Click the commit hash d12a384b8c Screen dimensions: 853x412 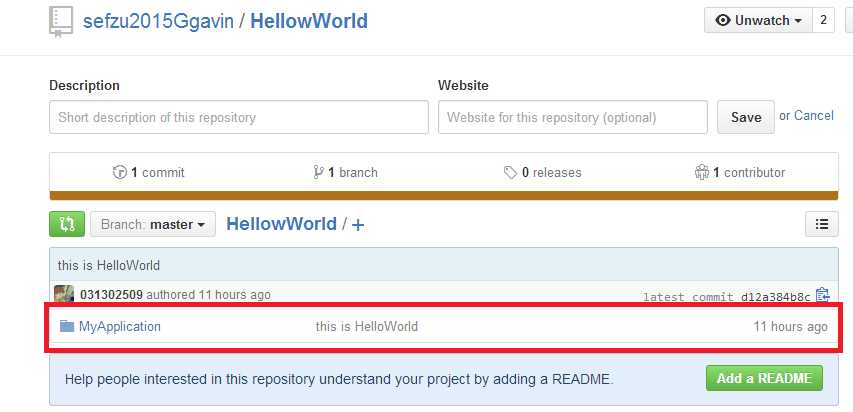click(776, 297)
